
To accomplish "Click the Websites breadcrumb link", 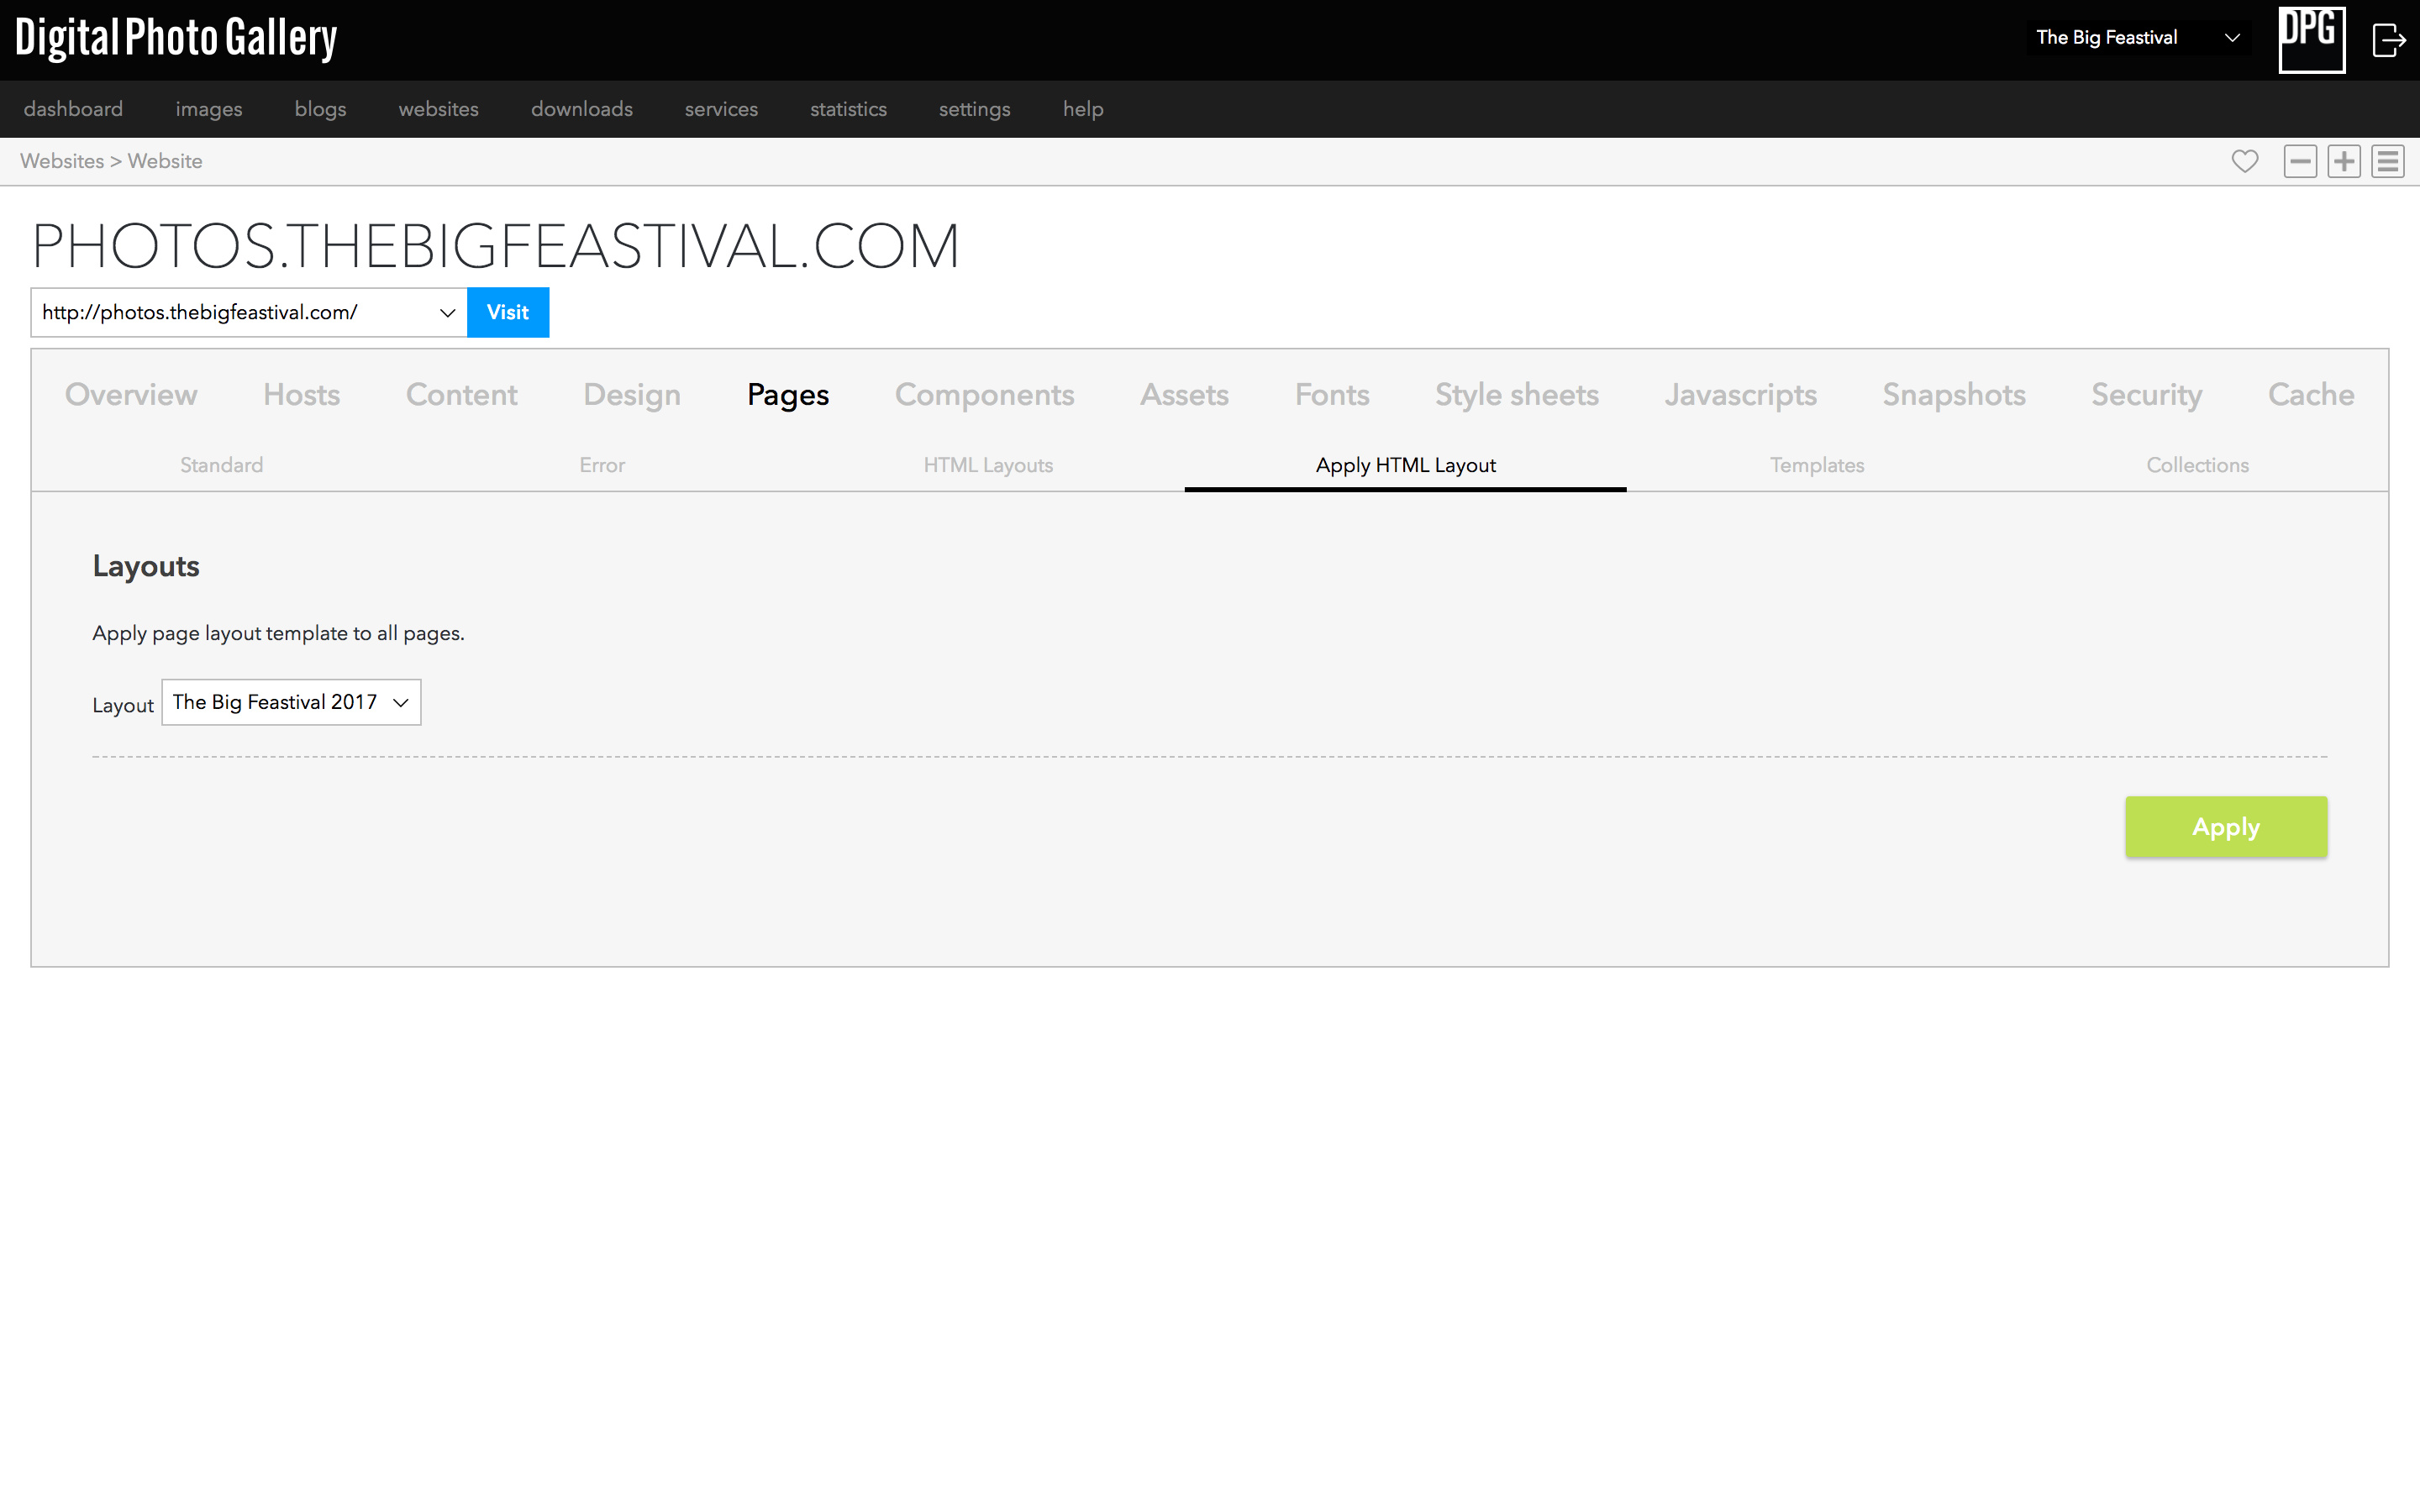I will click(62, 161).
